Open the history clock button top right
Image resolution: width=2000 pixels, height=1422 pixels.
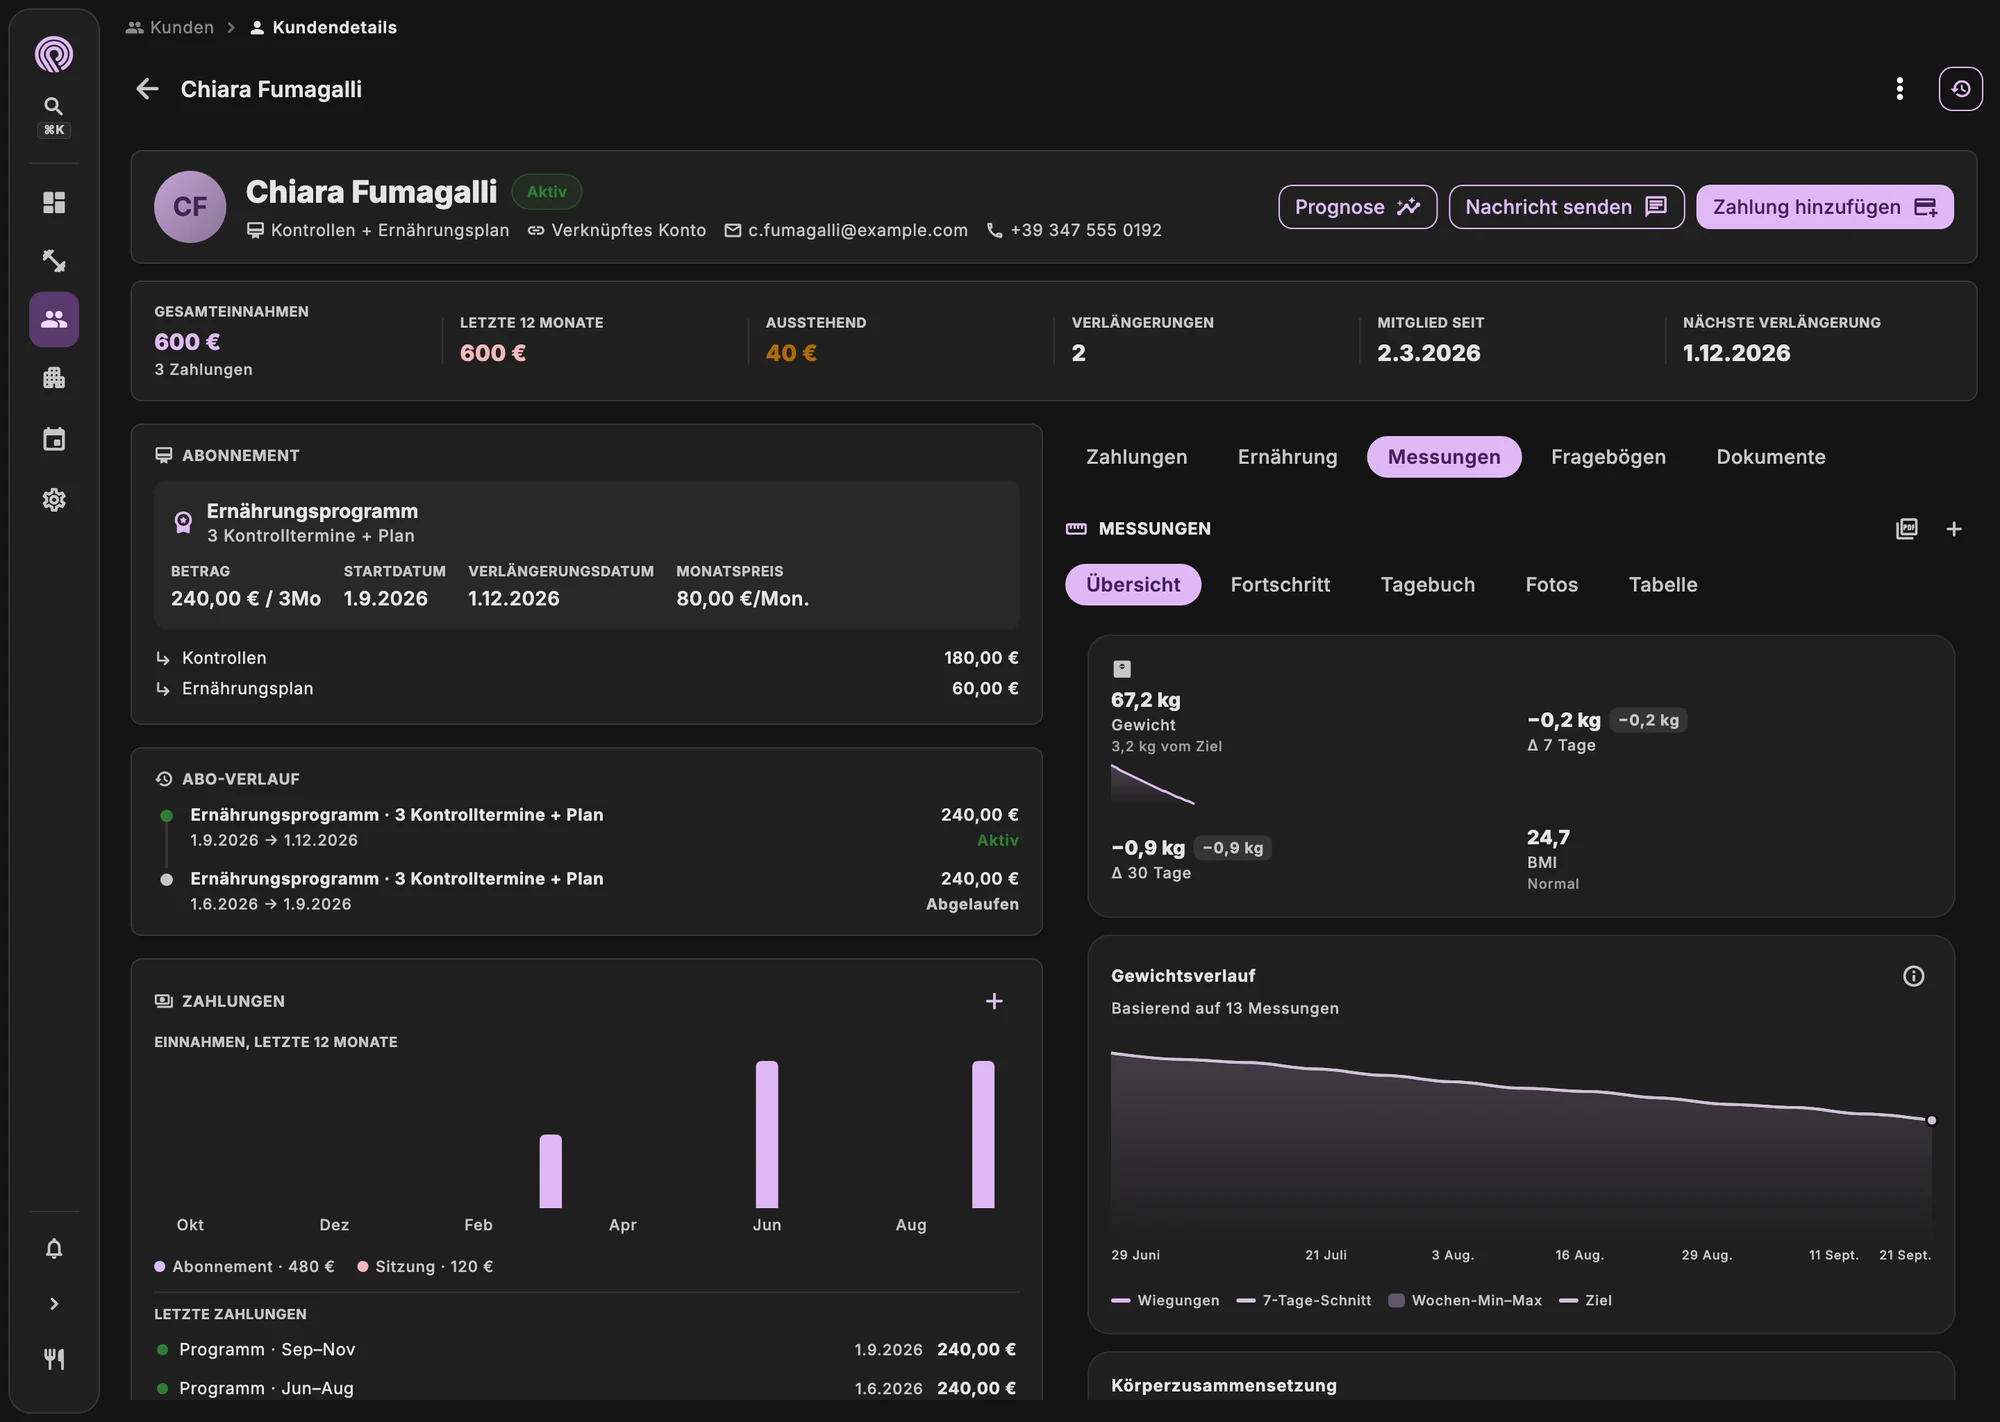click(x=1961, y=89)
